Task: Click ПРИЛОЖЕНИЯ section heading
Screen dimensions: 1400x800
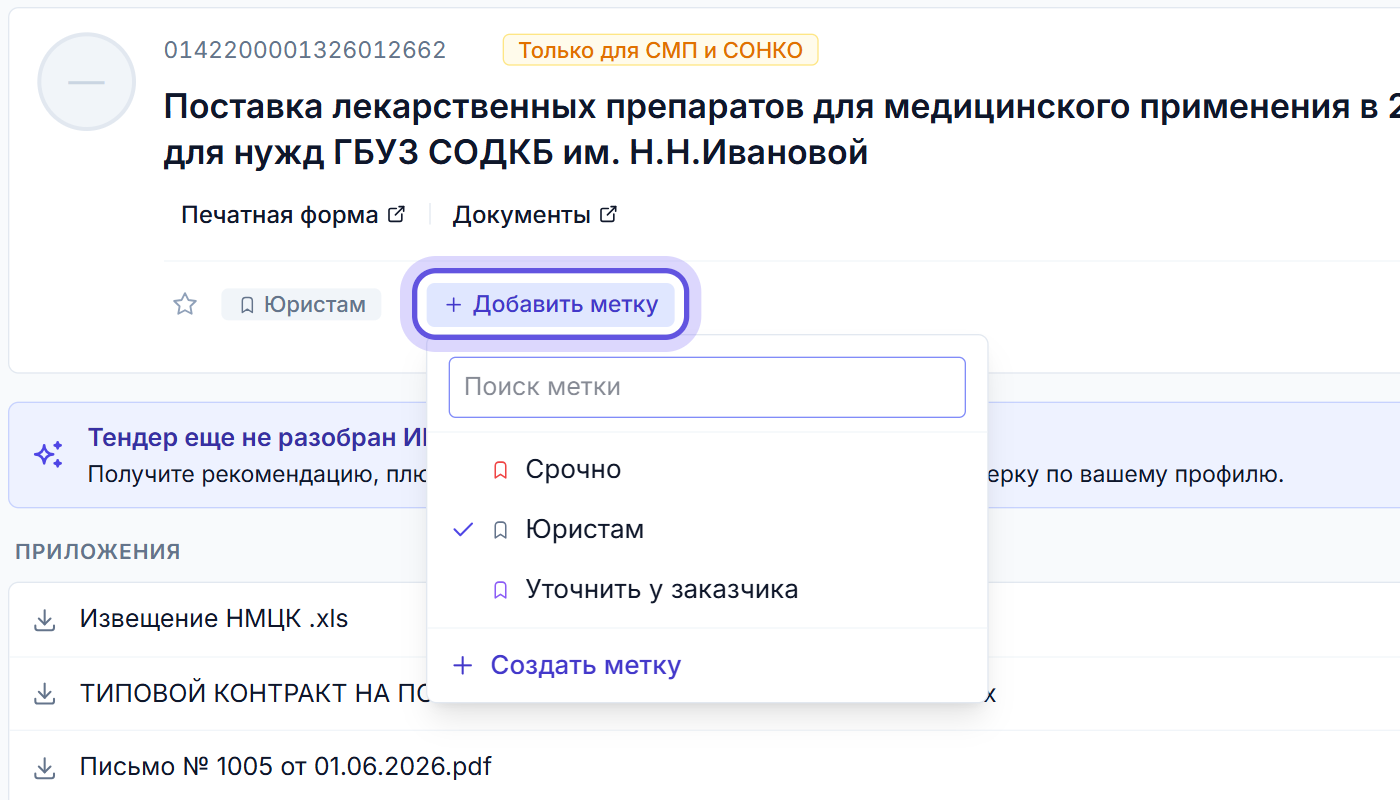Action: point(98,552)
